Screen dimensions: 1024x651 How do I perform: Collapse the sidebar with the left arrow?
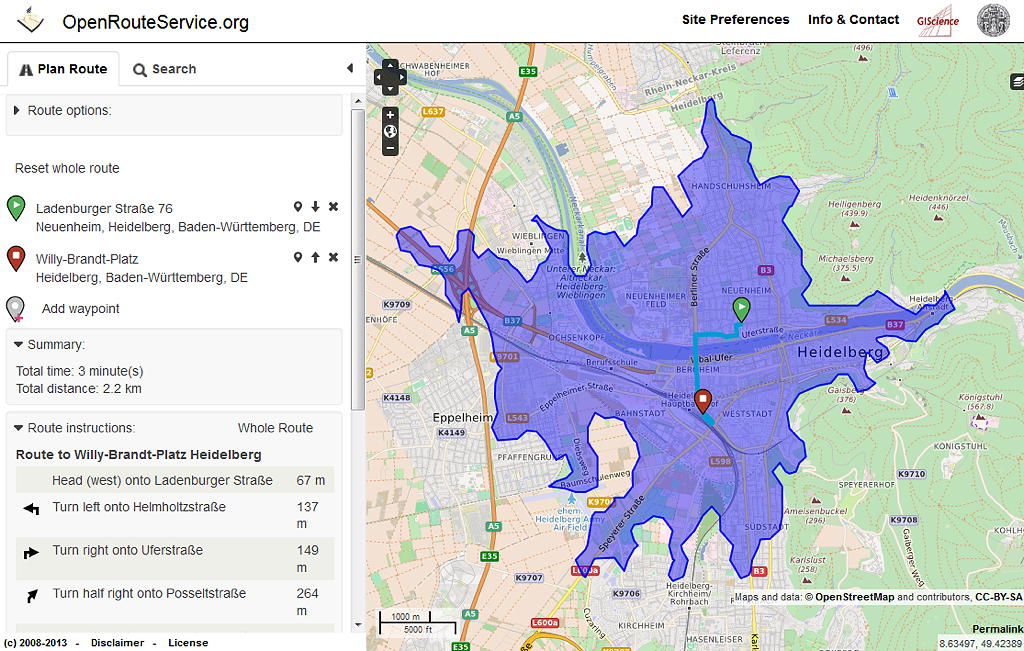(x=350, y=68)
